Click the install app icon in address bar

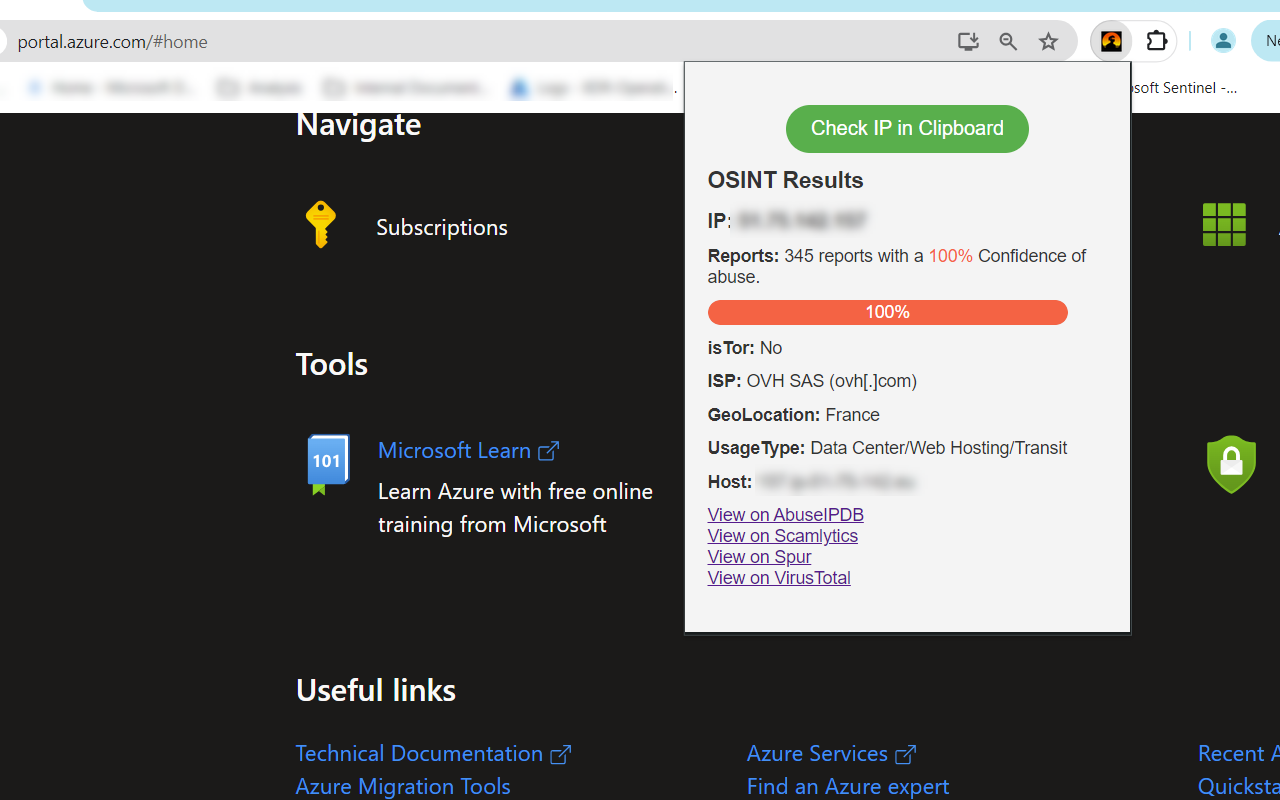968,41
